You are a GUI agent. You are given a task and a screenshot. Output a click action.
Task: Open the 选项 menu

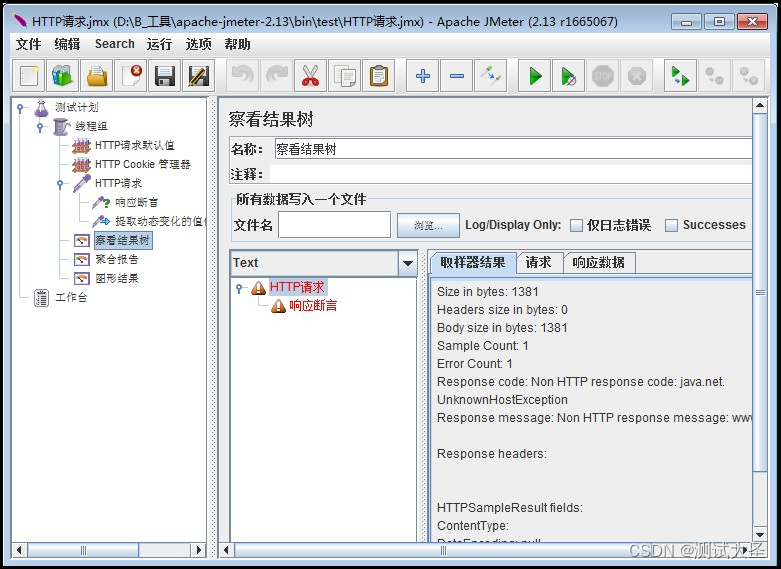(x=198, y=44)
